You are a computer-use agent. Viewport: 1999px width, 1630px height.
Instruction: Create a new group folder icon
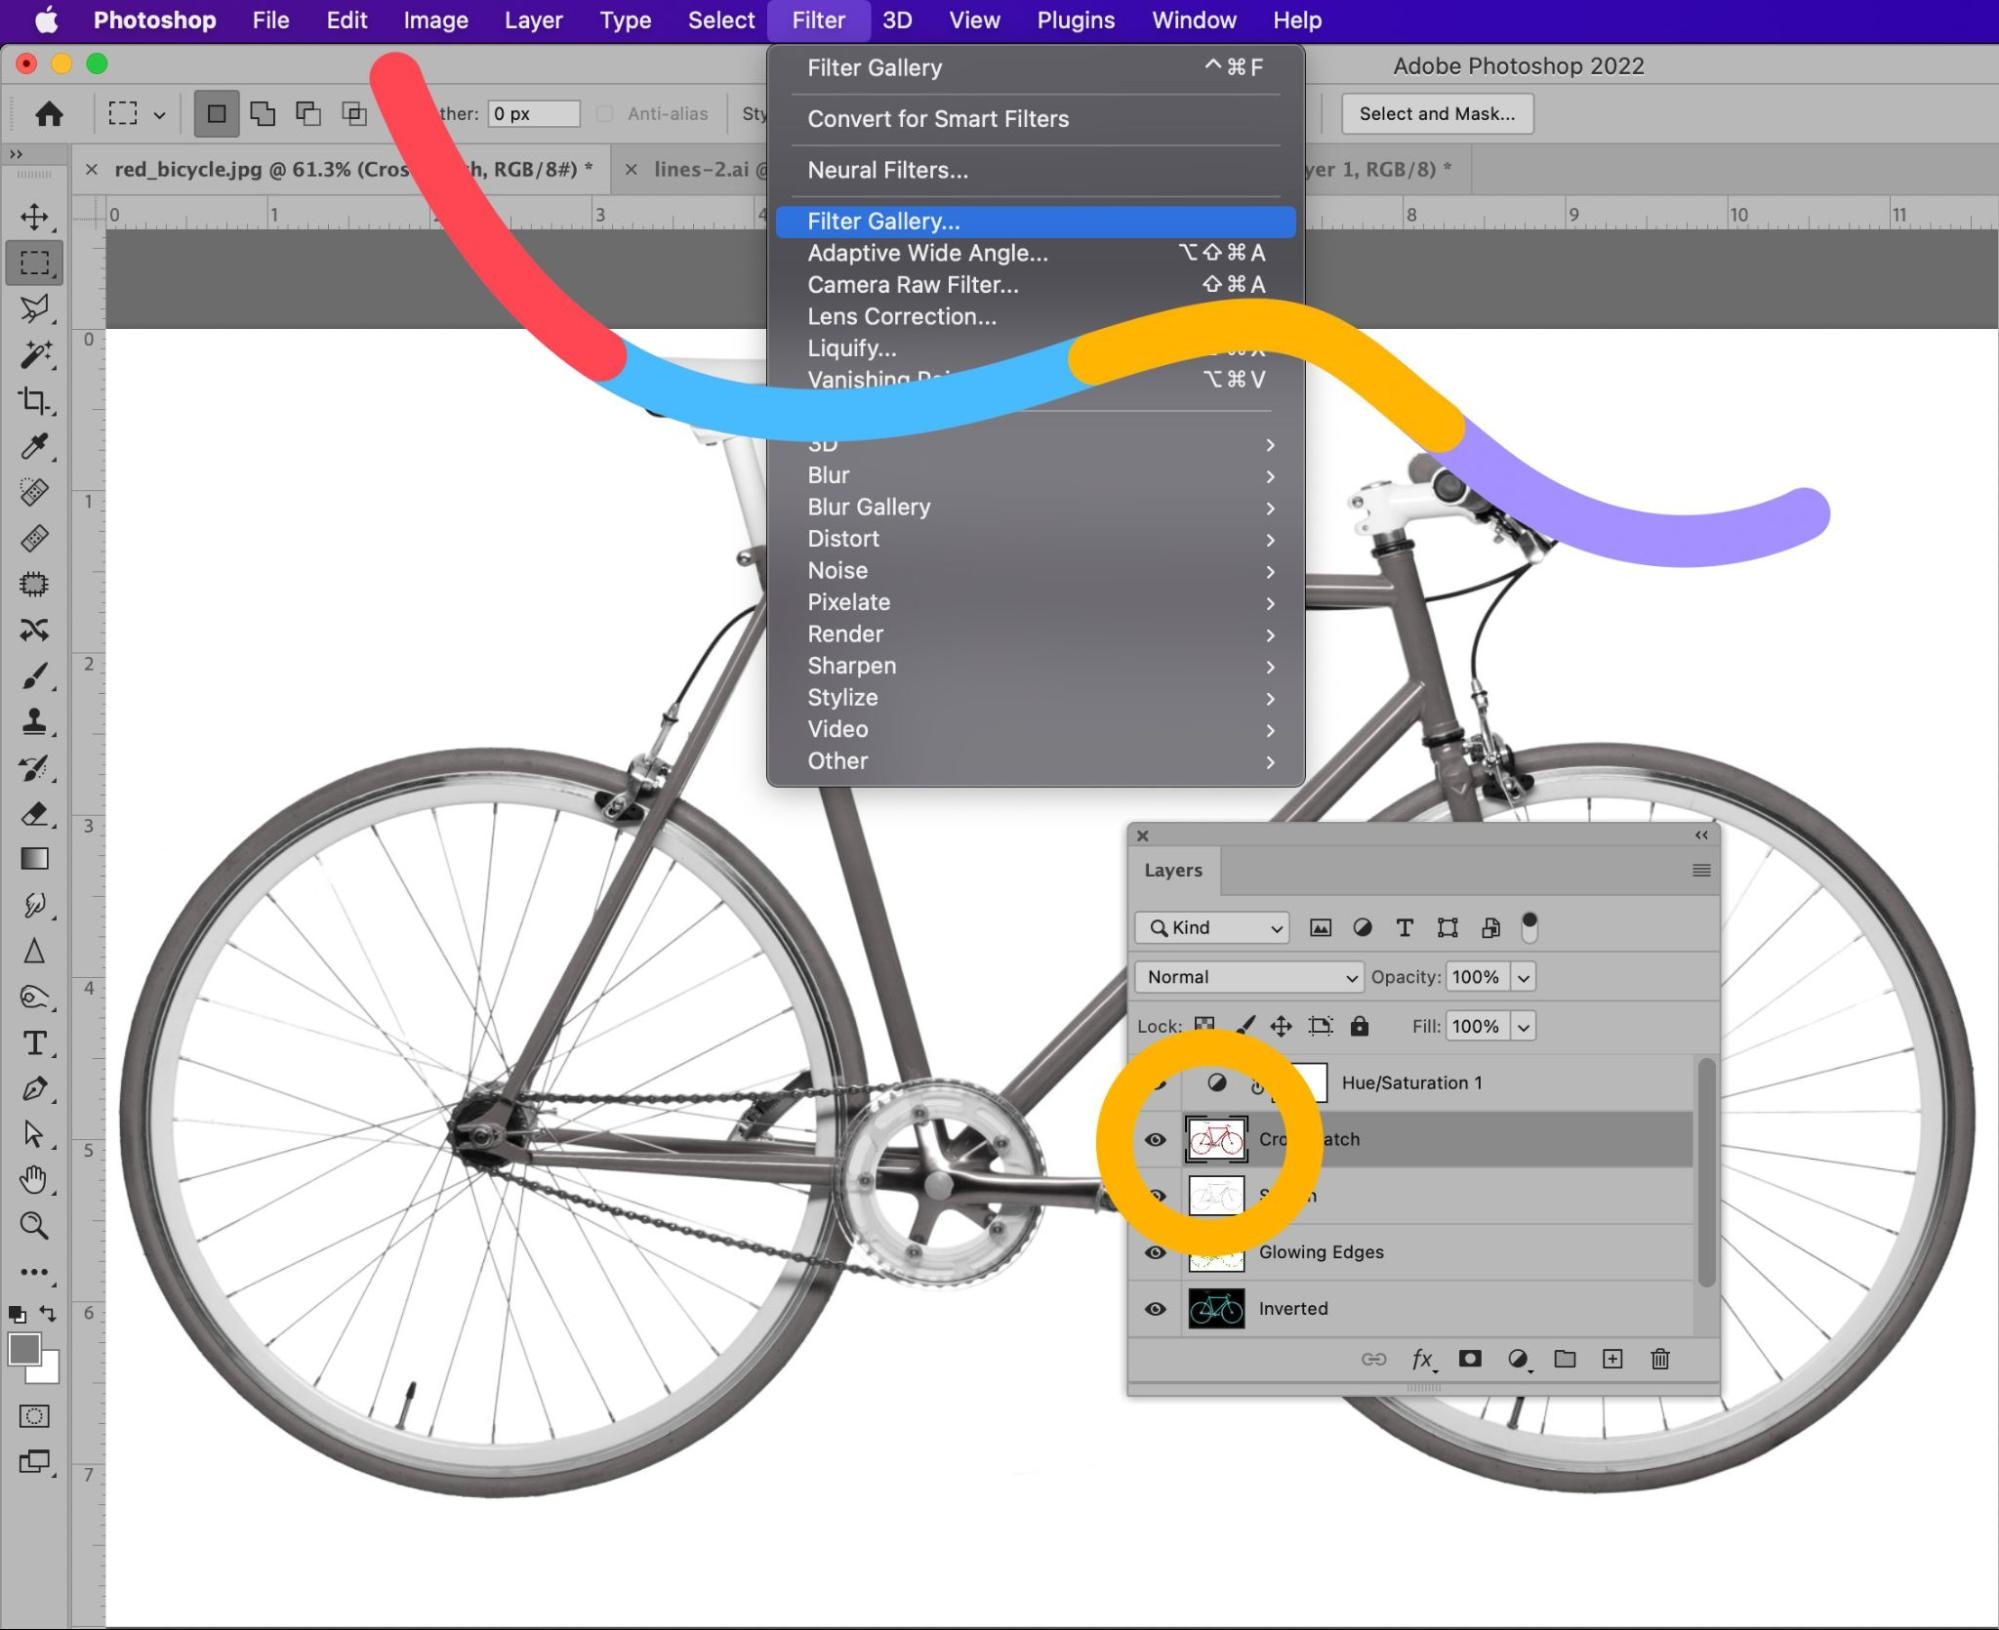pyautogui.click(x=1565, y=1359)
